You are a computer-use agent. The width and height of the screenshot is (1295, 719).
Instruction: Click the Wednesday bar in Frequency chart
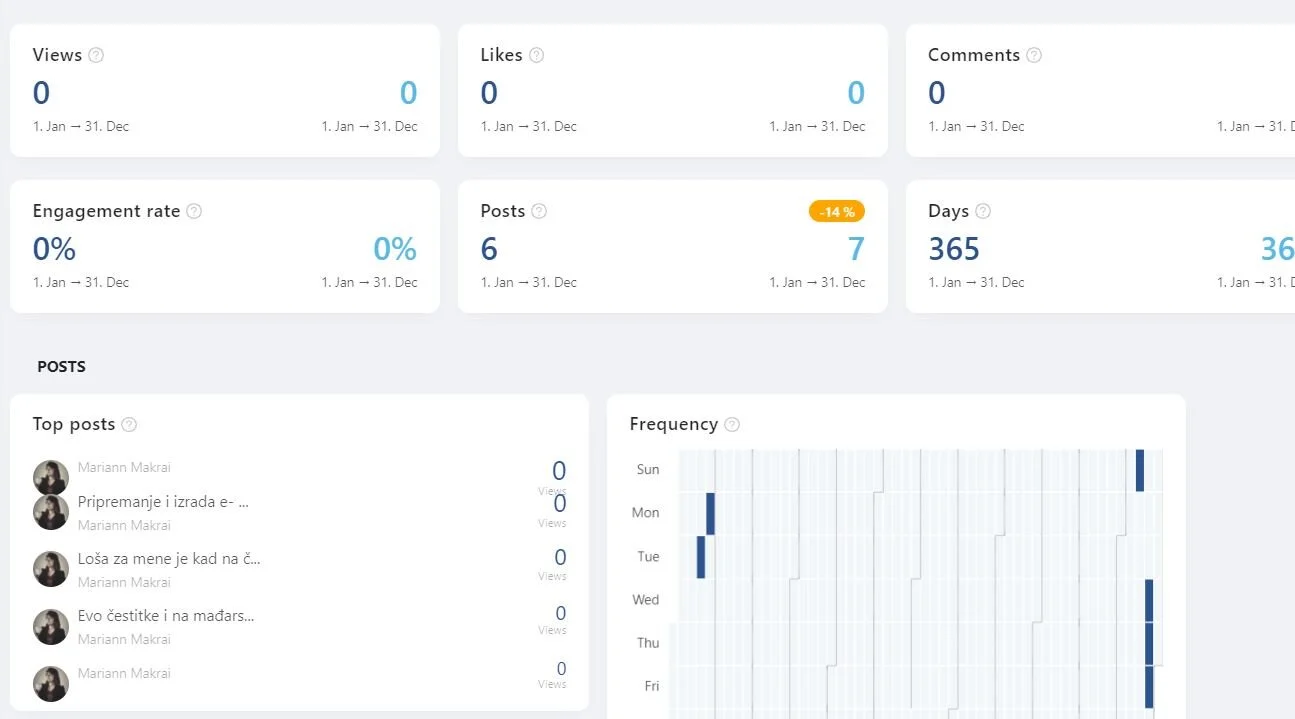tap(1149, 600)
